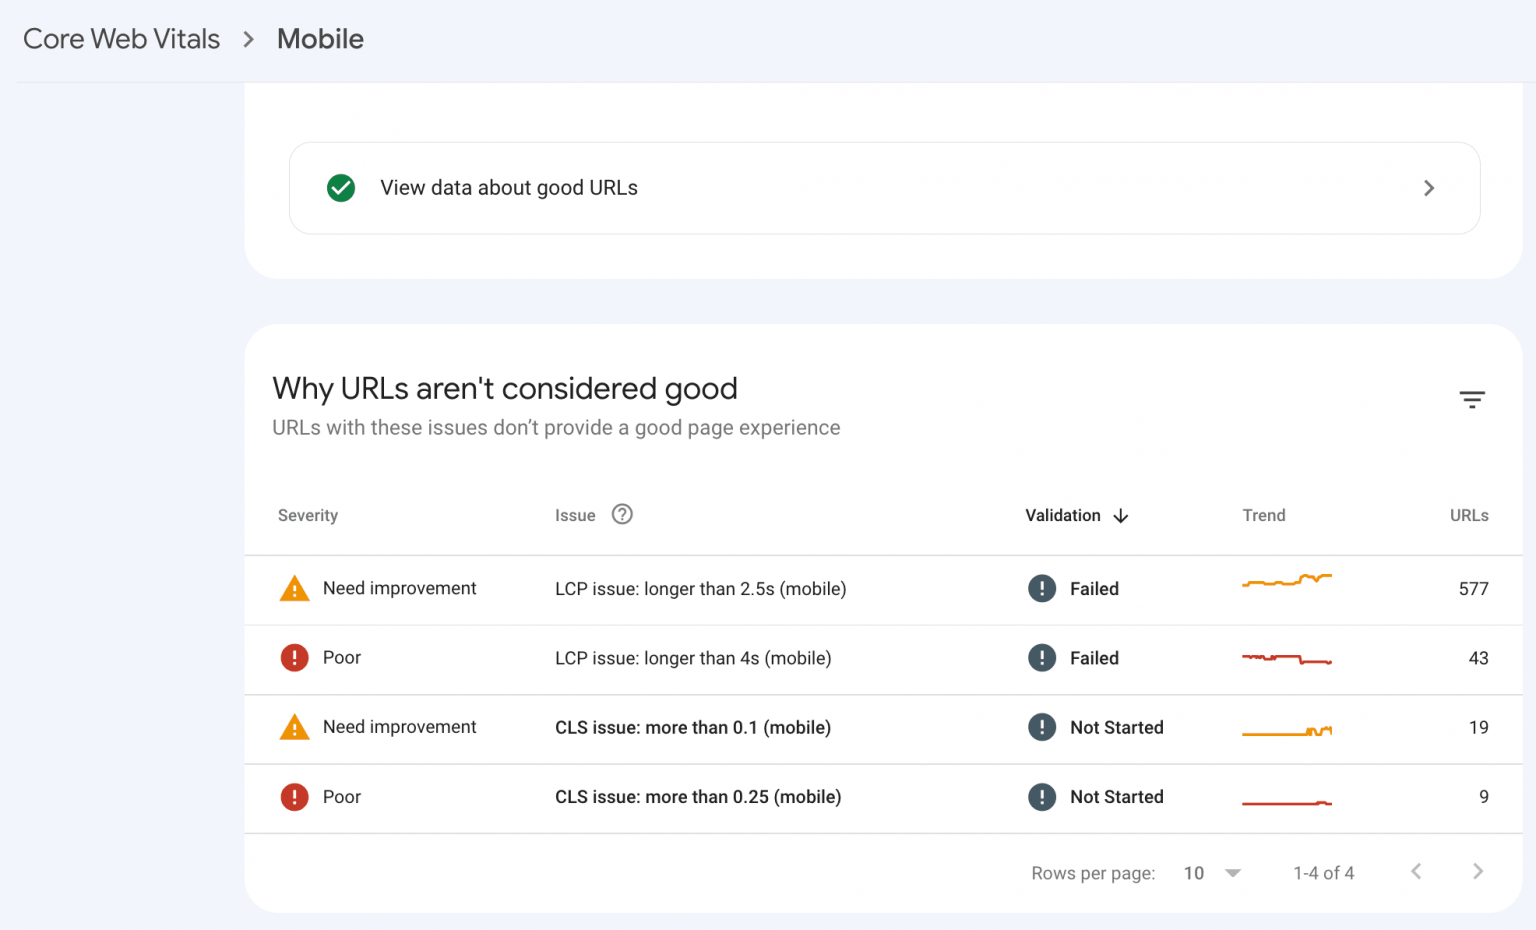Click the URLs count 43 for LCP 4s issue

(1478, 658)
